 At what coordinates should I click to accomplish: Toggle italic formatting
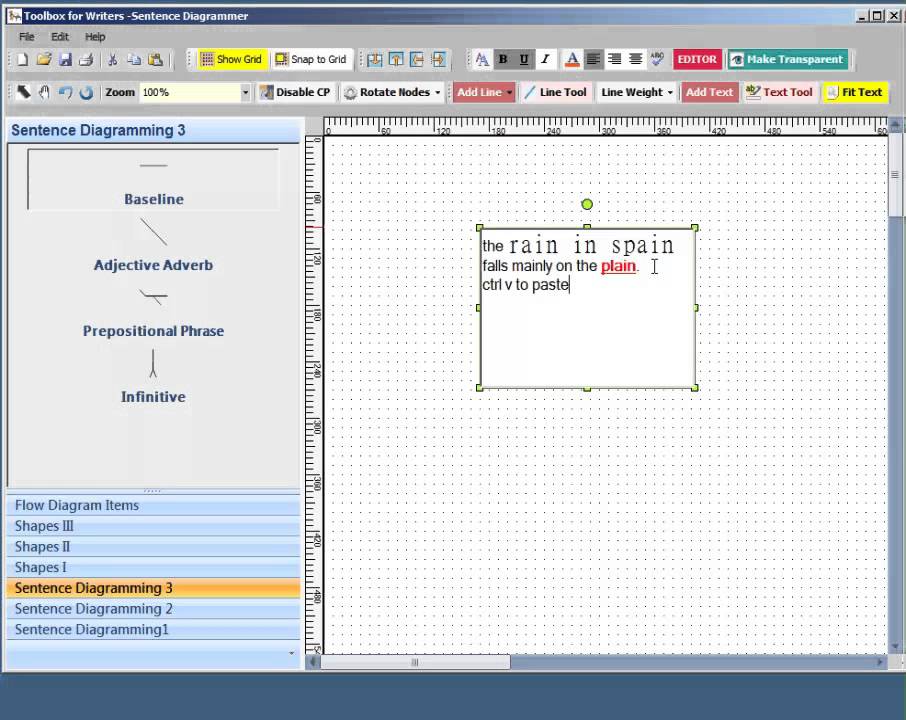545,60
